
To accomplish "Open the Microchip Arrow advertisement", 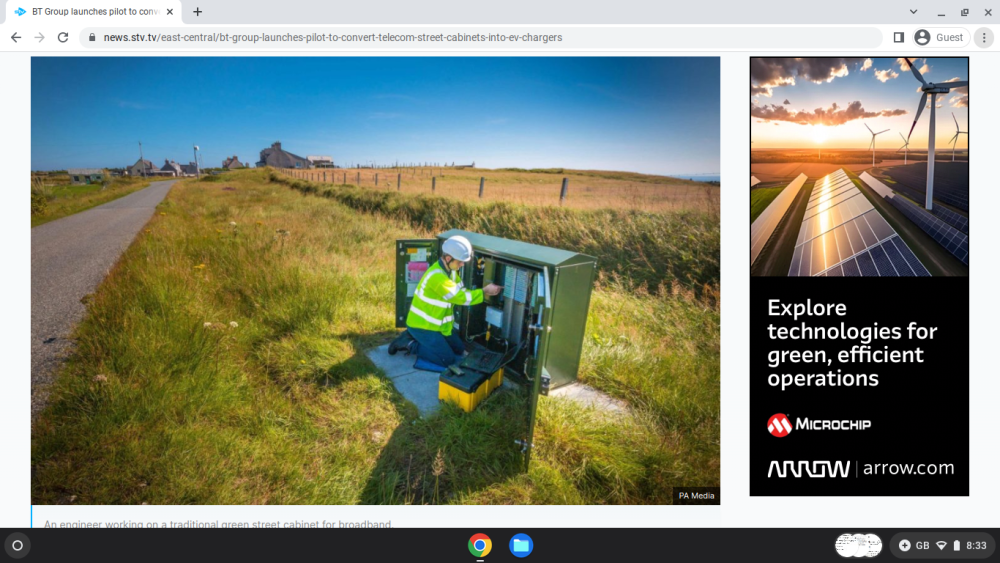I will [859, 276].
